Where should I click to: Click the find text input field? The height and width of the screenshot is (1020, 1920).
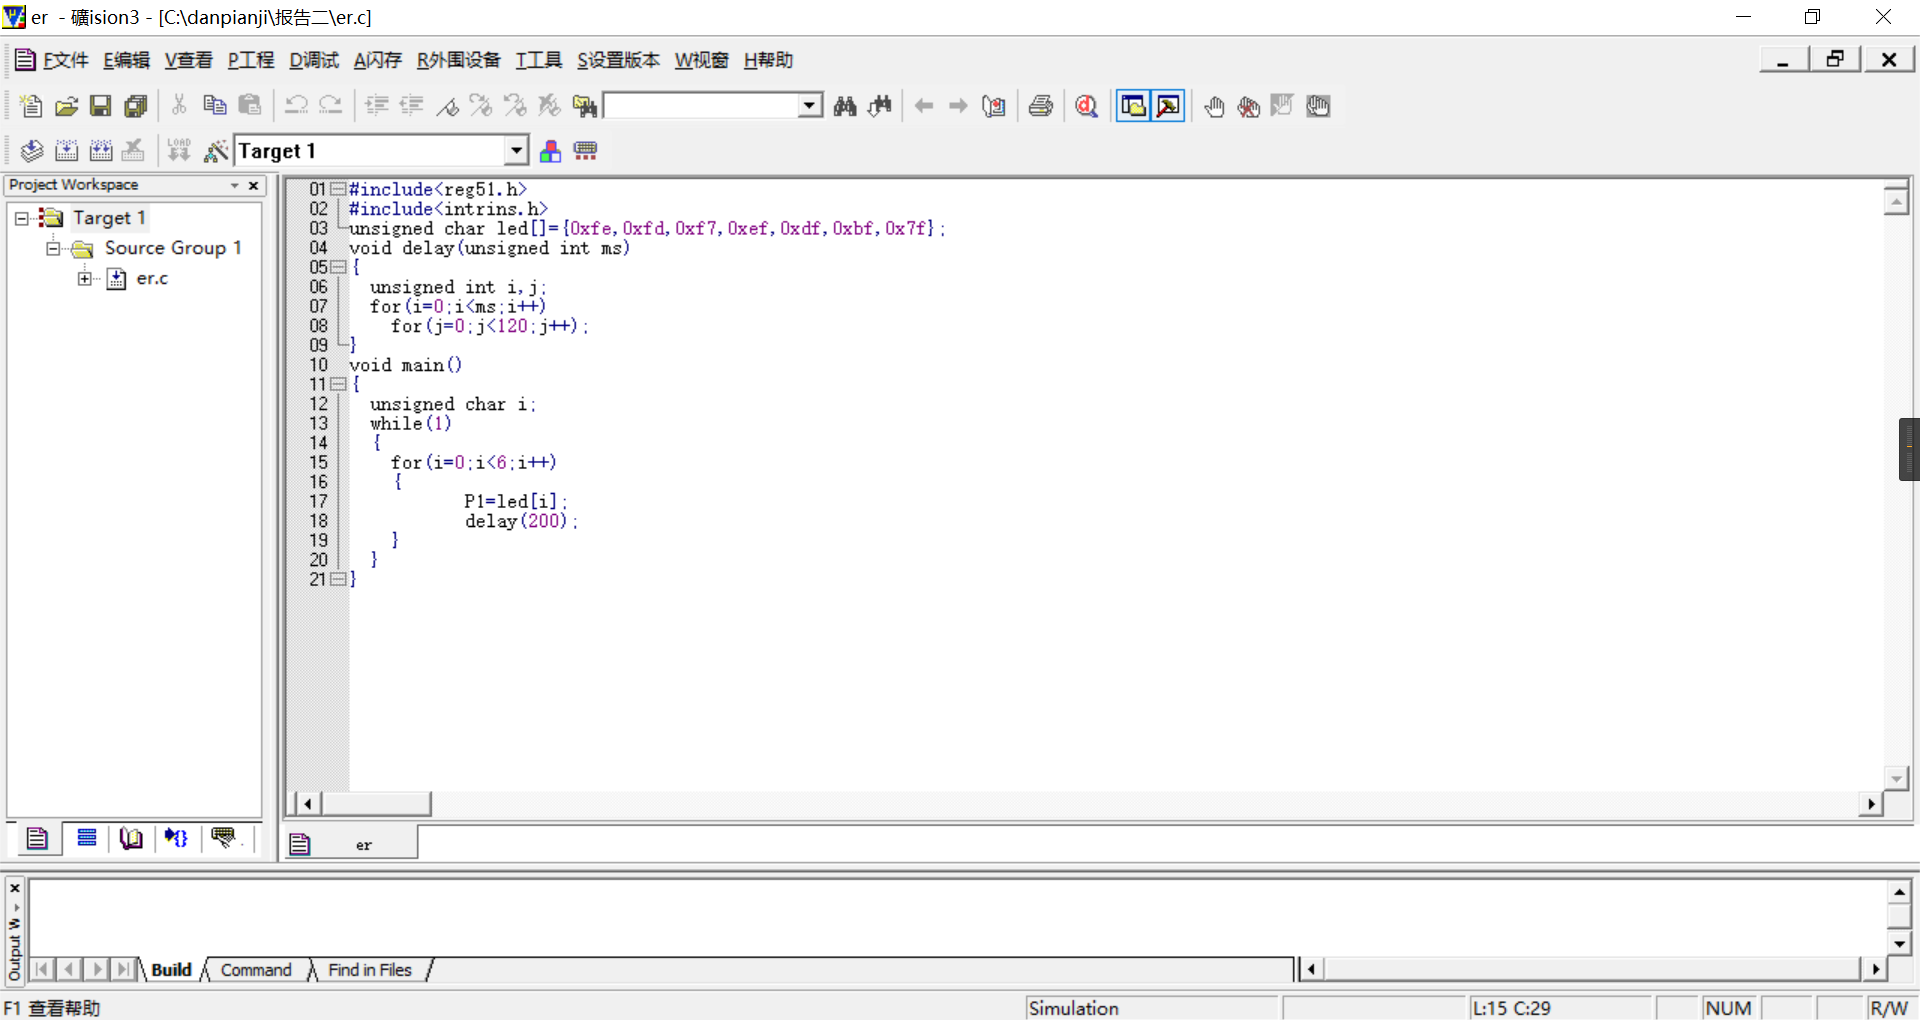point(702,106)
